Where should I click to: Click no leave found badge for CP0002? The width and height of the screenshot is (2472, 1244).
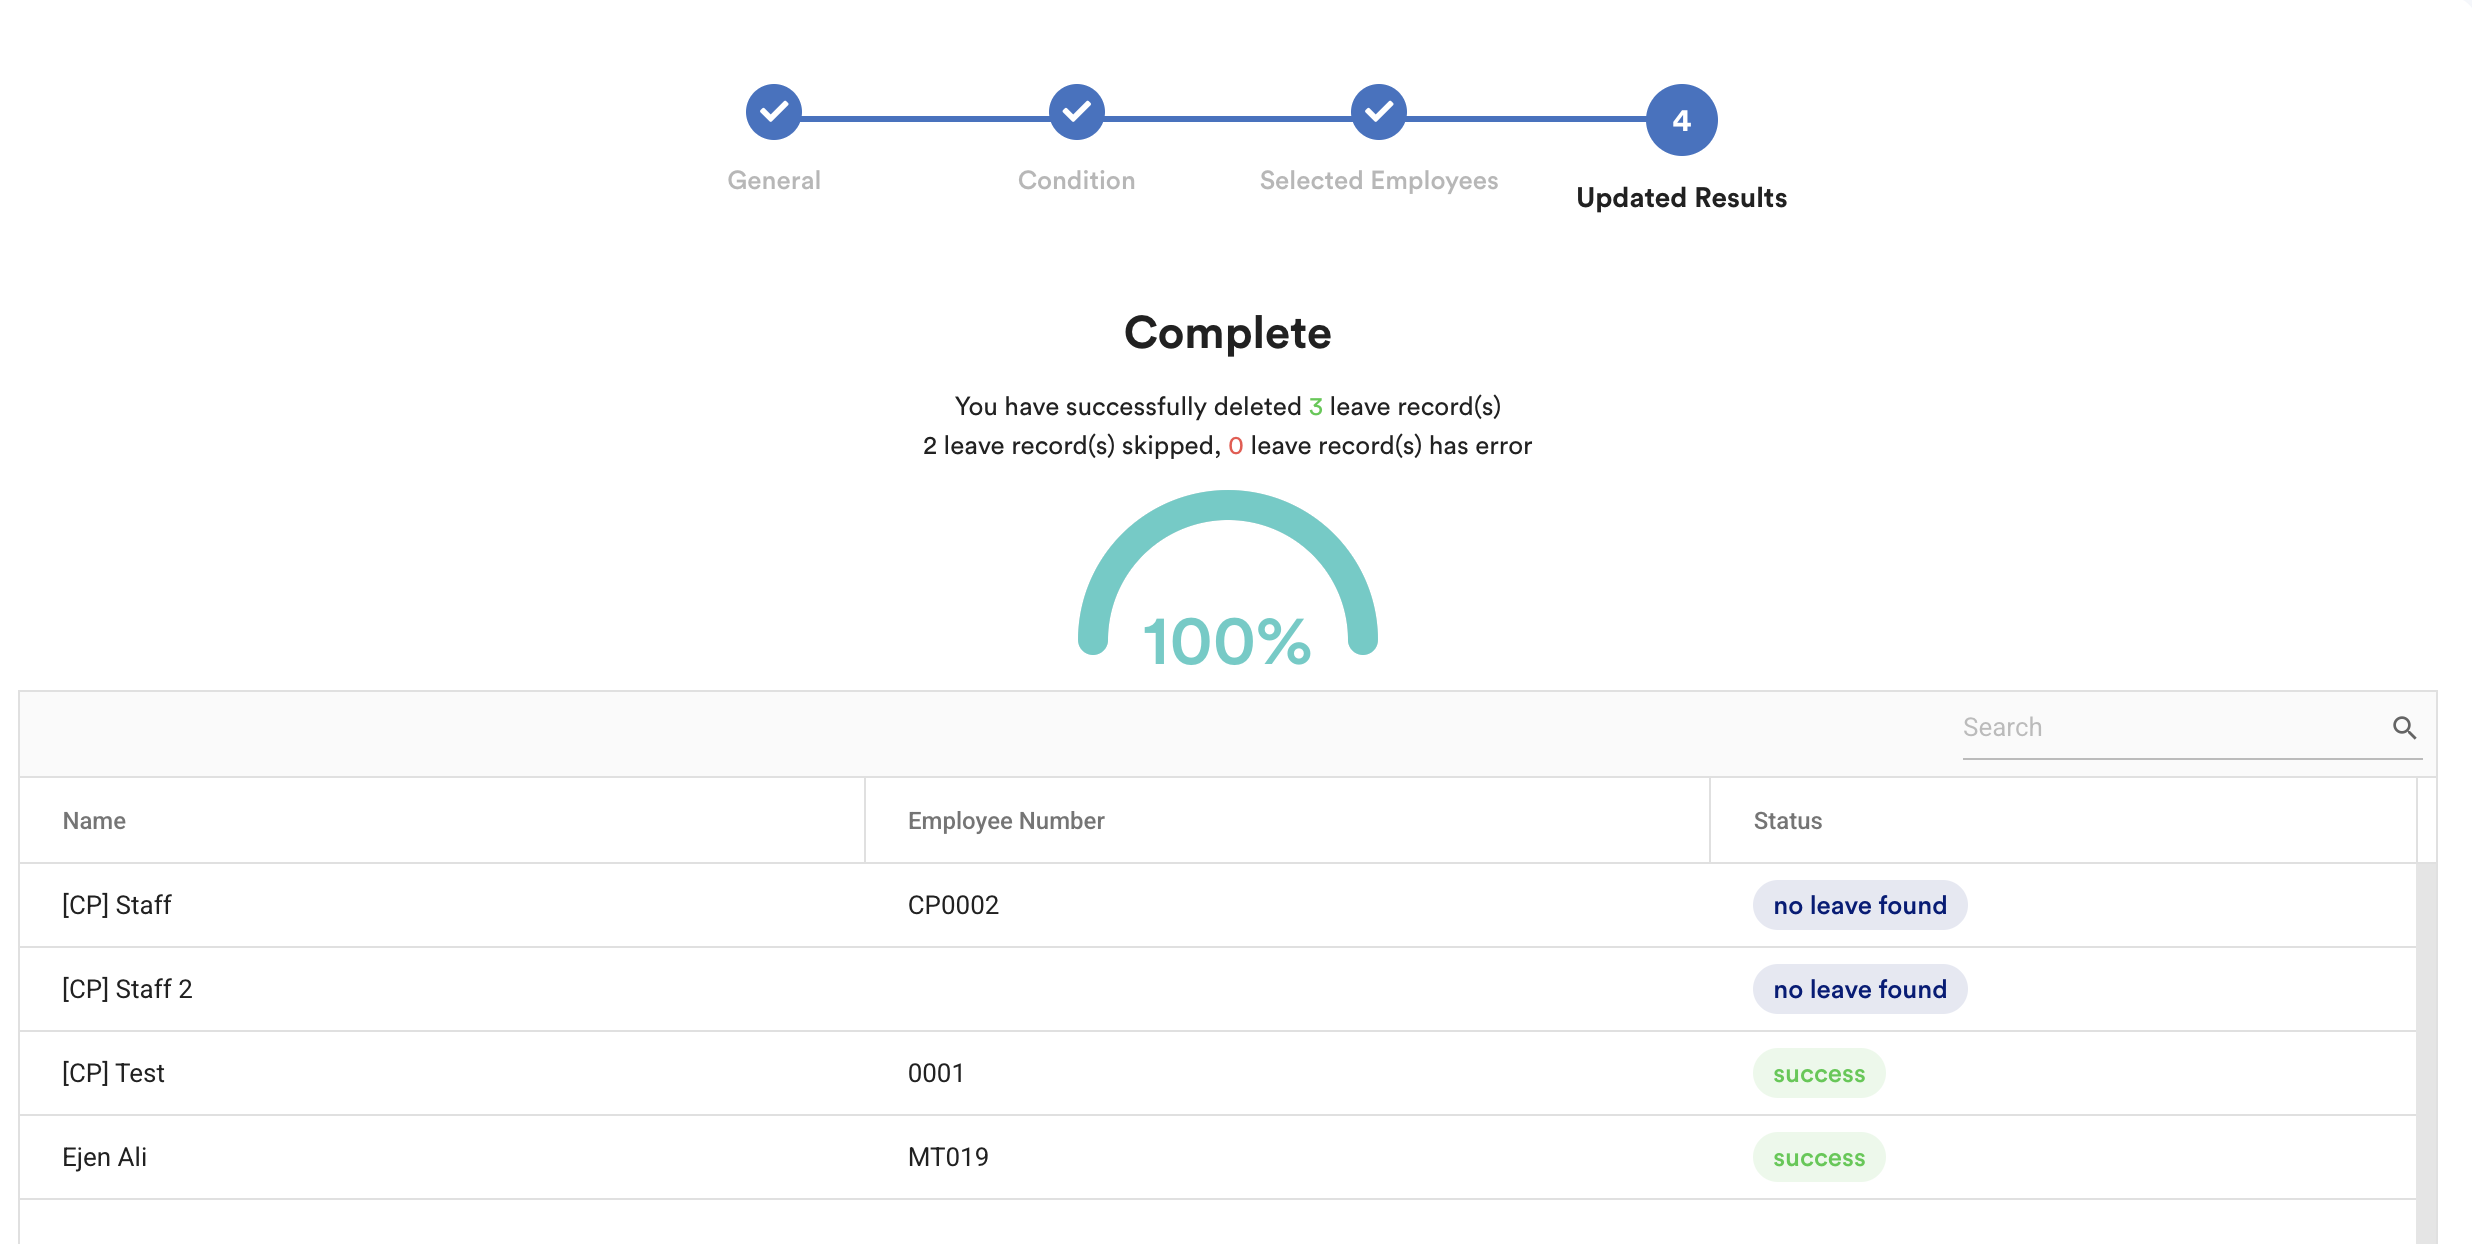[x=1859, y=905]
